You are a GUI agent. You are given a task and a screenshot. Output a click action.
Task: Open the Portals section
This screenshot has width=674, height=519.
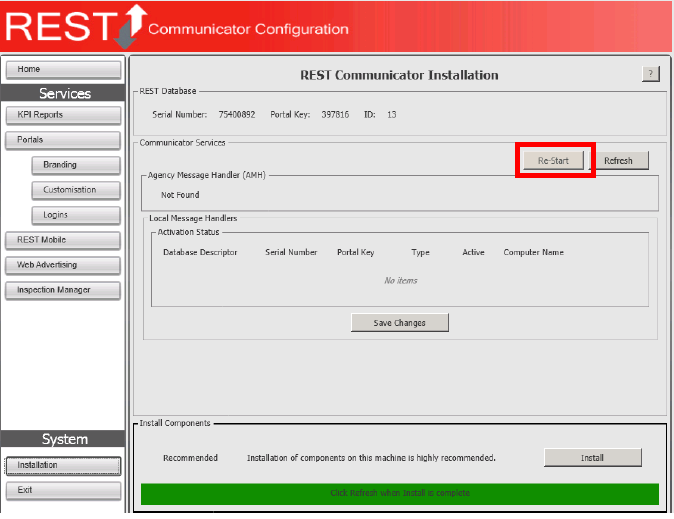(63, 140)
